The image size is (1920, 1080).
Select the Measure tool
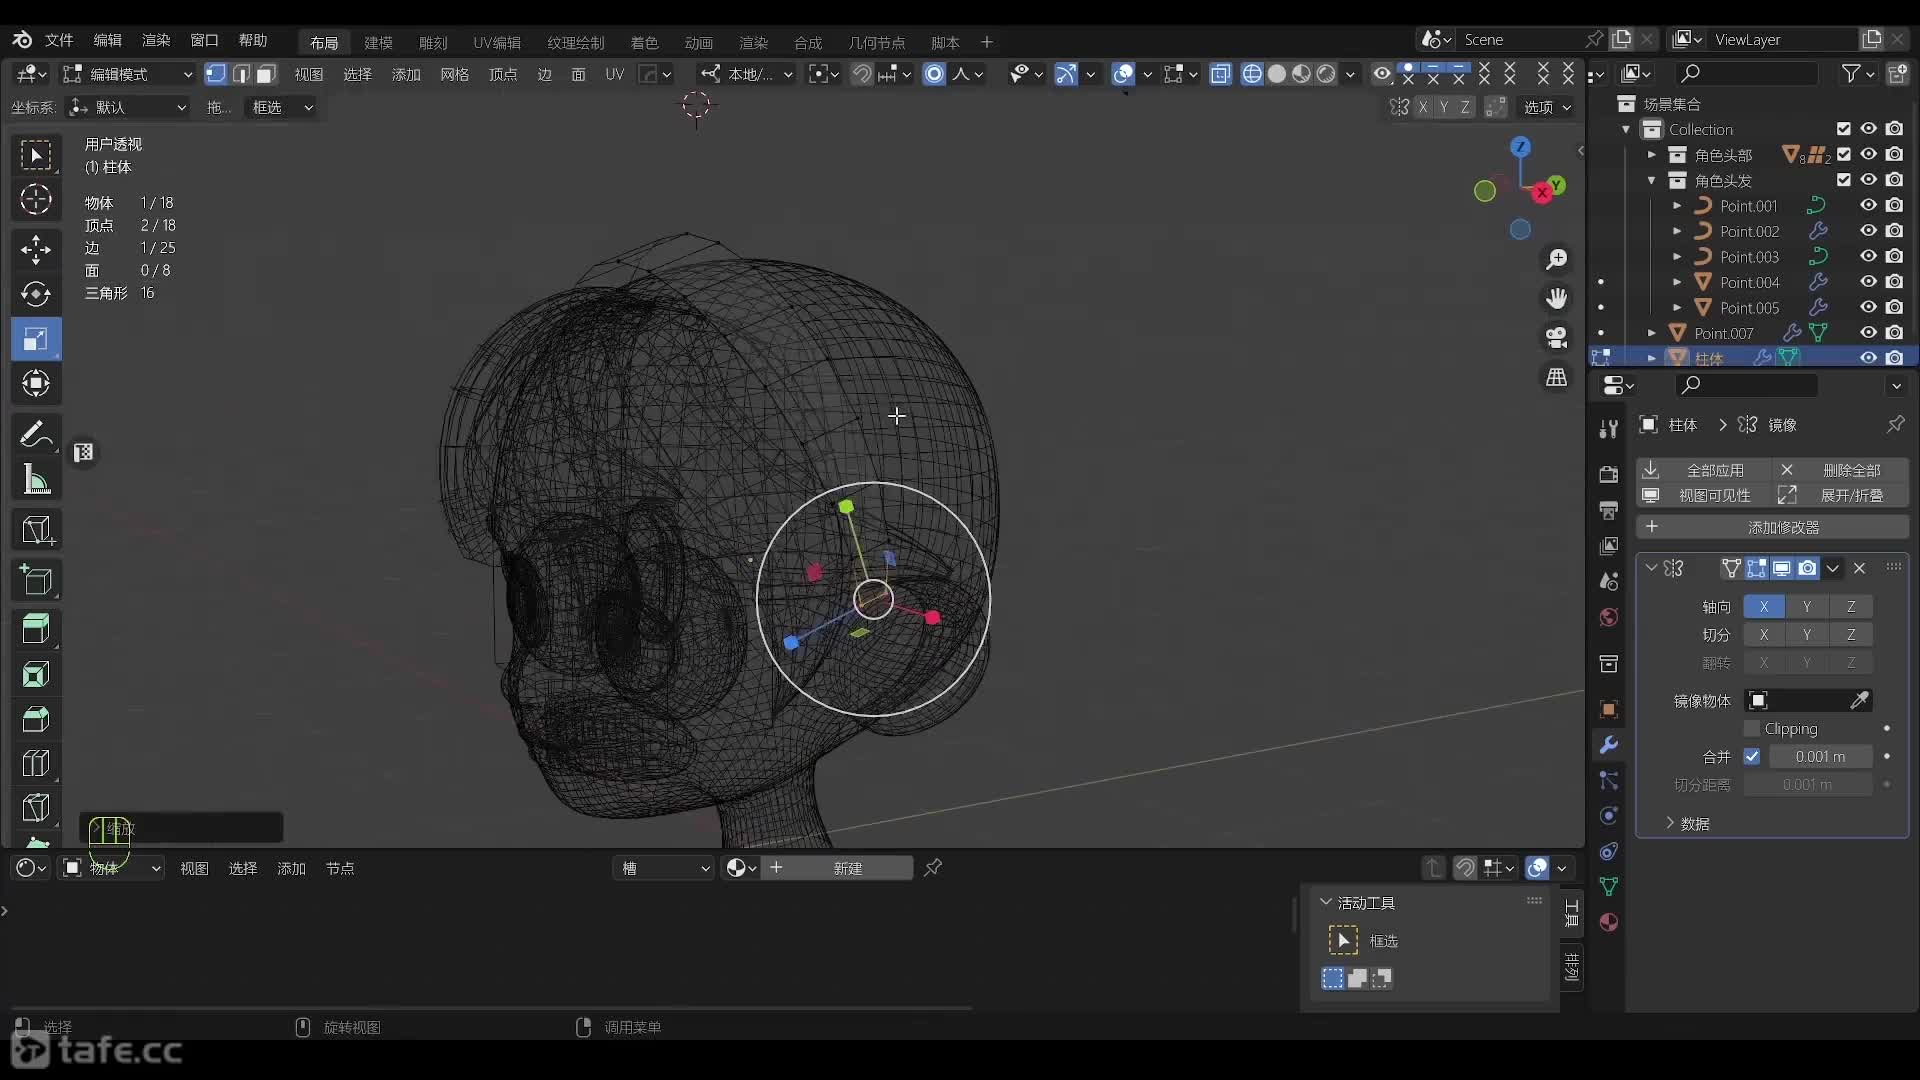36,480
